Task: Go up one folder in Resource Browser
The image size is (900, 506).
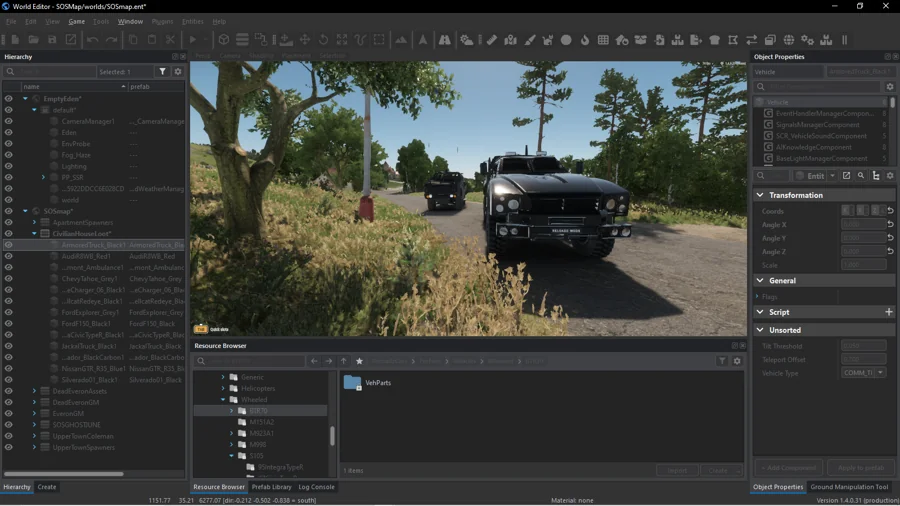Action: (x=343, y=361)
